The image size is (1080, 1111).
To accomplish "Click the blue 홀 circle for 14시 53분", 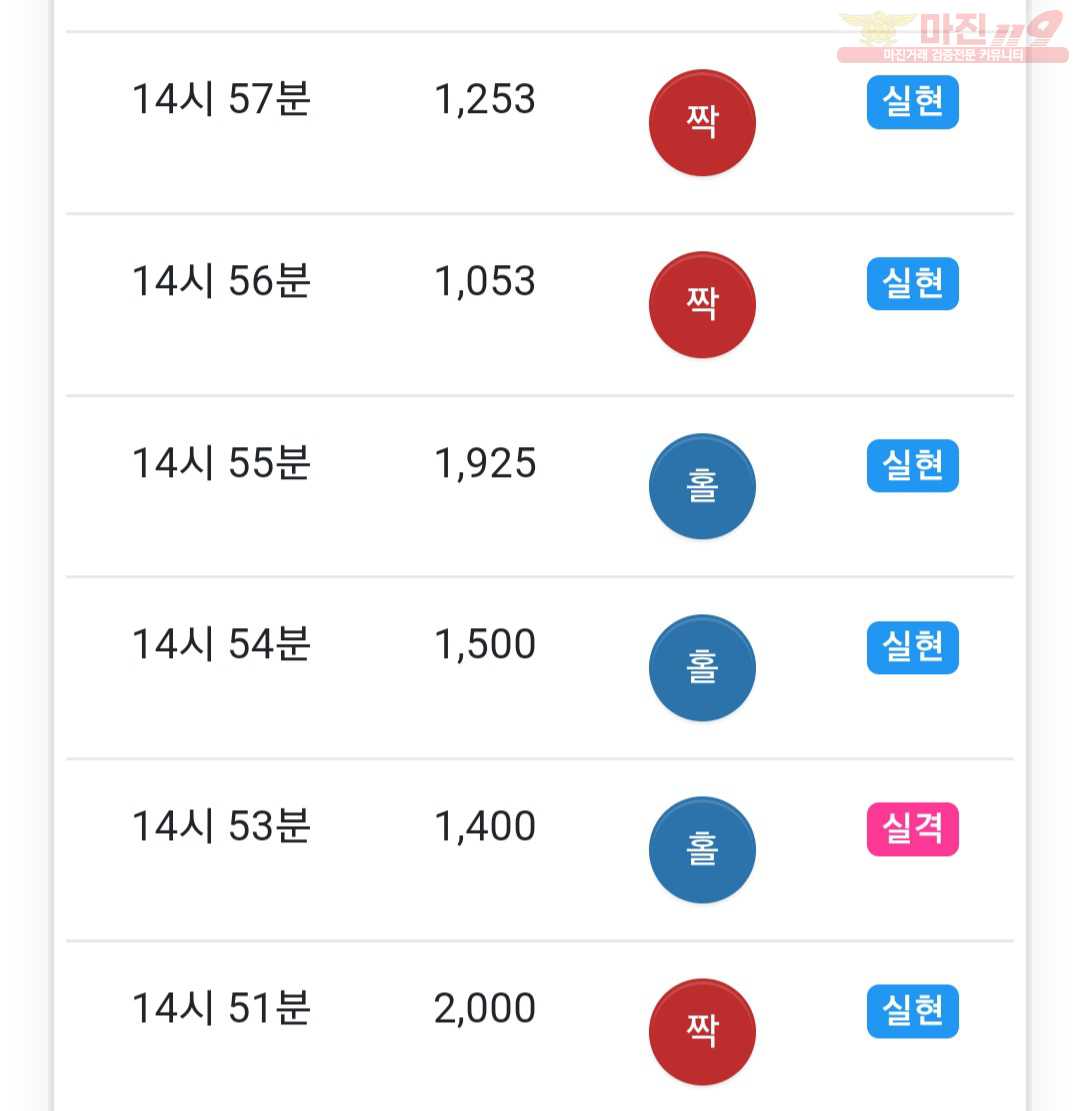I will click(702, 850).
